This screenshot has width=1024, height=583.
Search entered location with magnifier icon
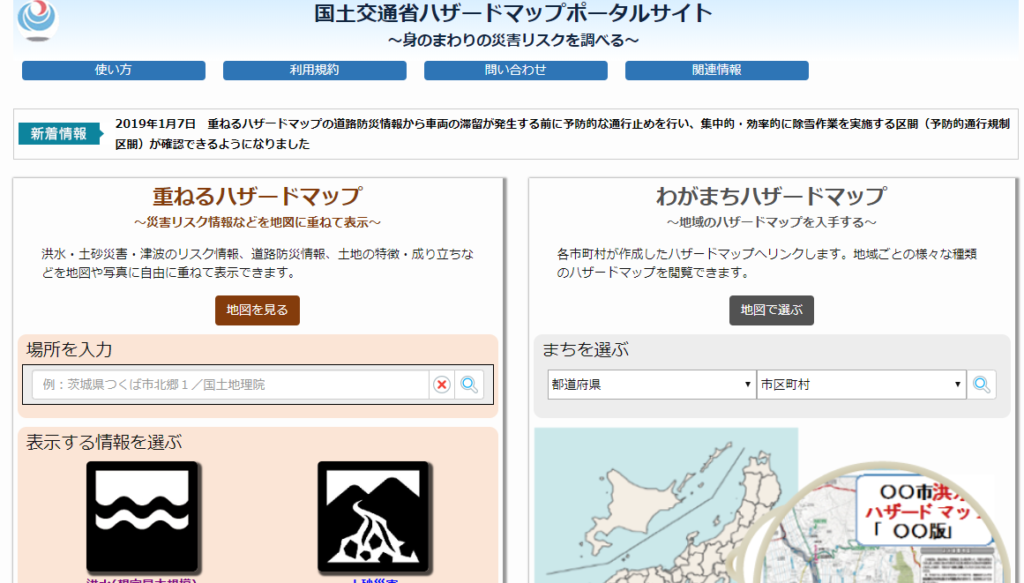pyautogui.click(x=469, y=385)
